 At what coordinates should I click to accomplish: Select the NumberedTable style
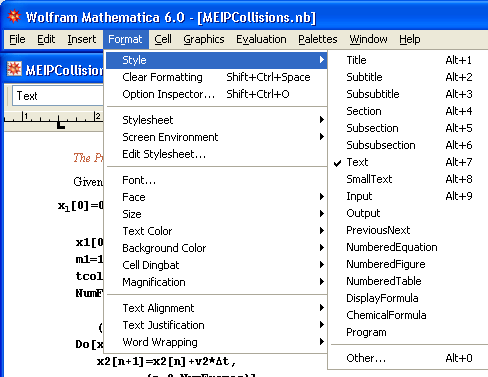tap(409, 281)
